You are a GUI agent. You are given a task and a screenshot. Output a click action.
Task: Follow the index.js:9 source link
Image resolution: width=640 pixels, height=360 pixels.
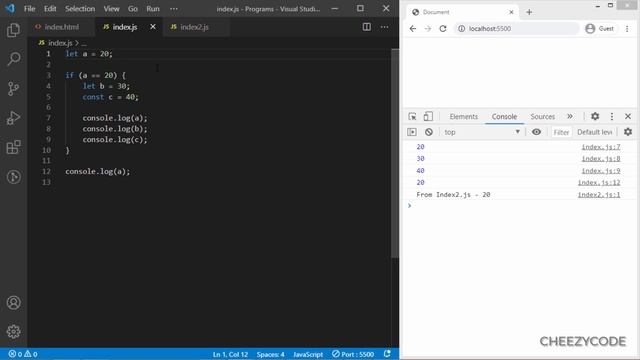coord(601,171)
